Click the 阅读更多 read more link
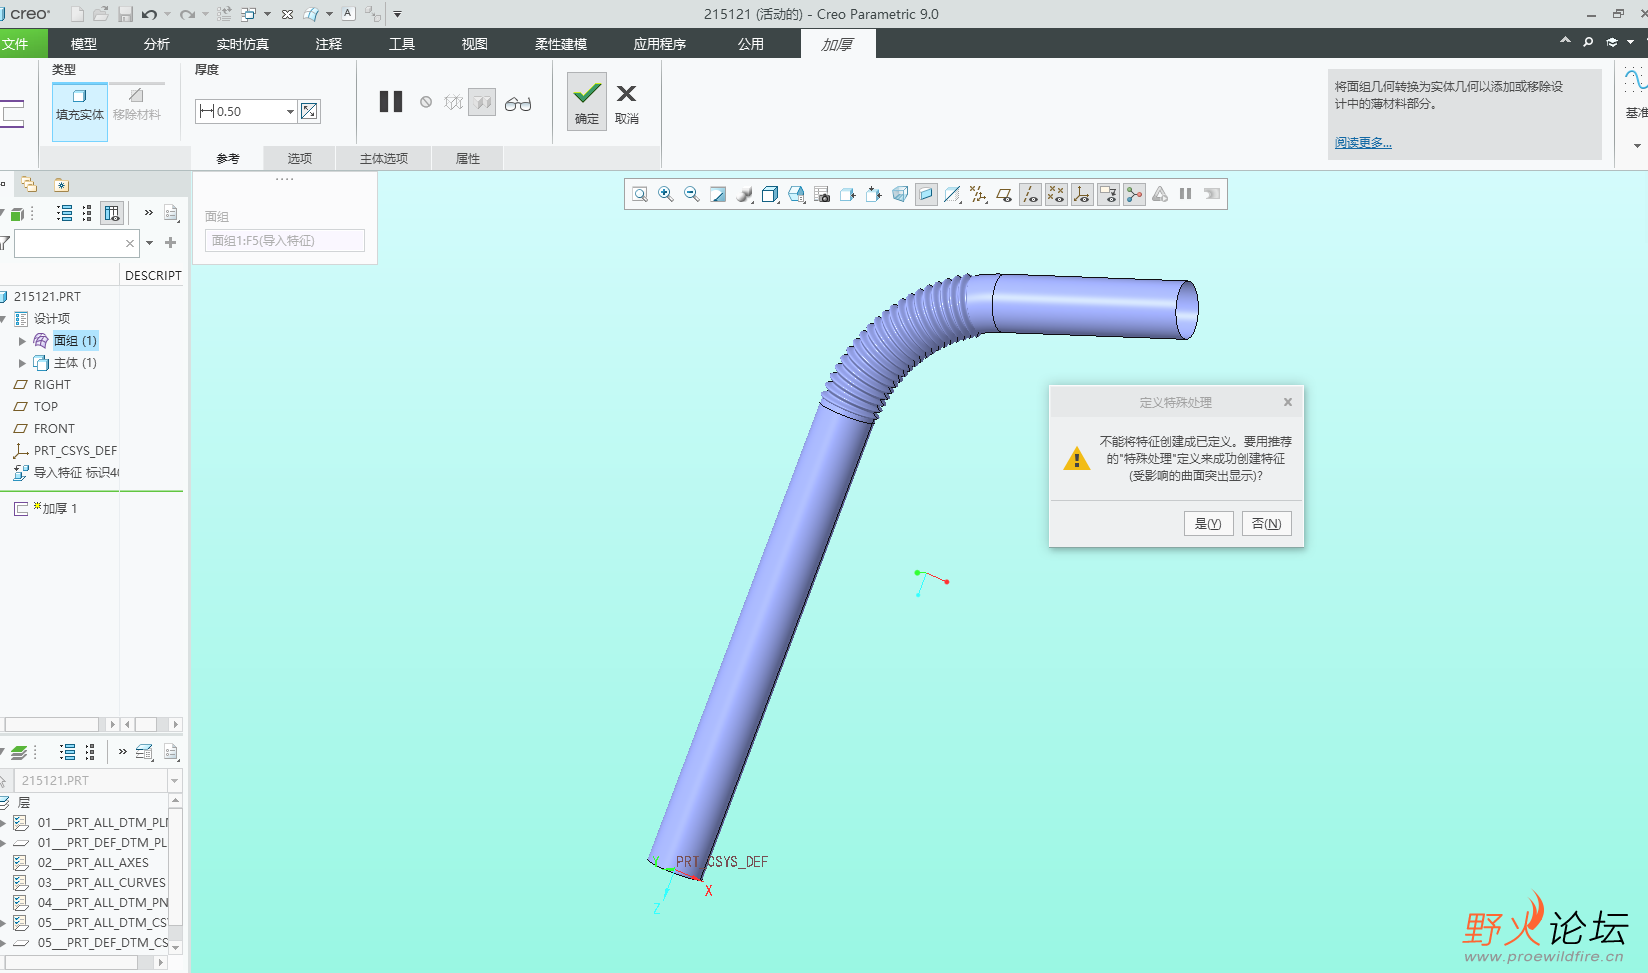The height and width of the screenshot is (973, 1648). (x=1363, y=143)
